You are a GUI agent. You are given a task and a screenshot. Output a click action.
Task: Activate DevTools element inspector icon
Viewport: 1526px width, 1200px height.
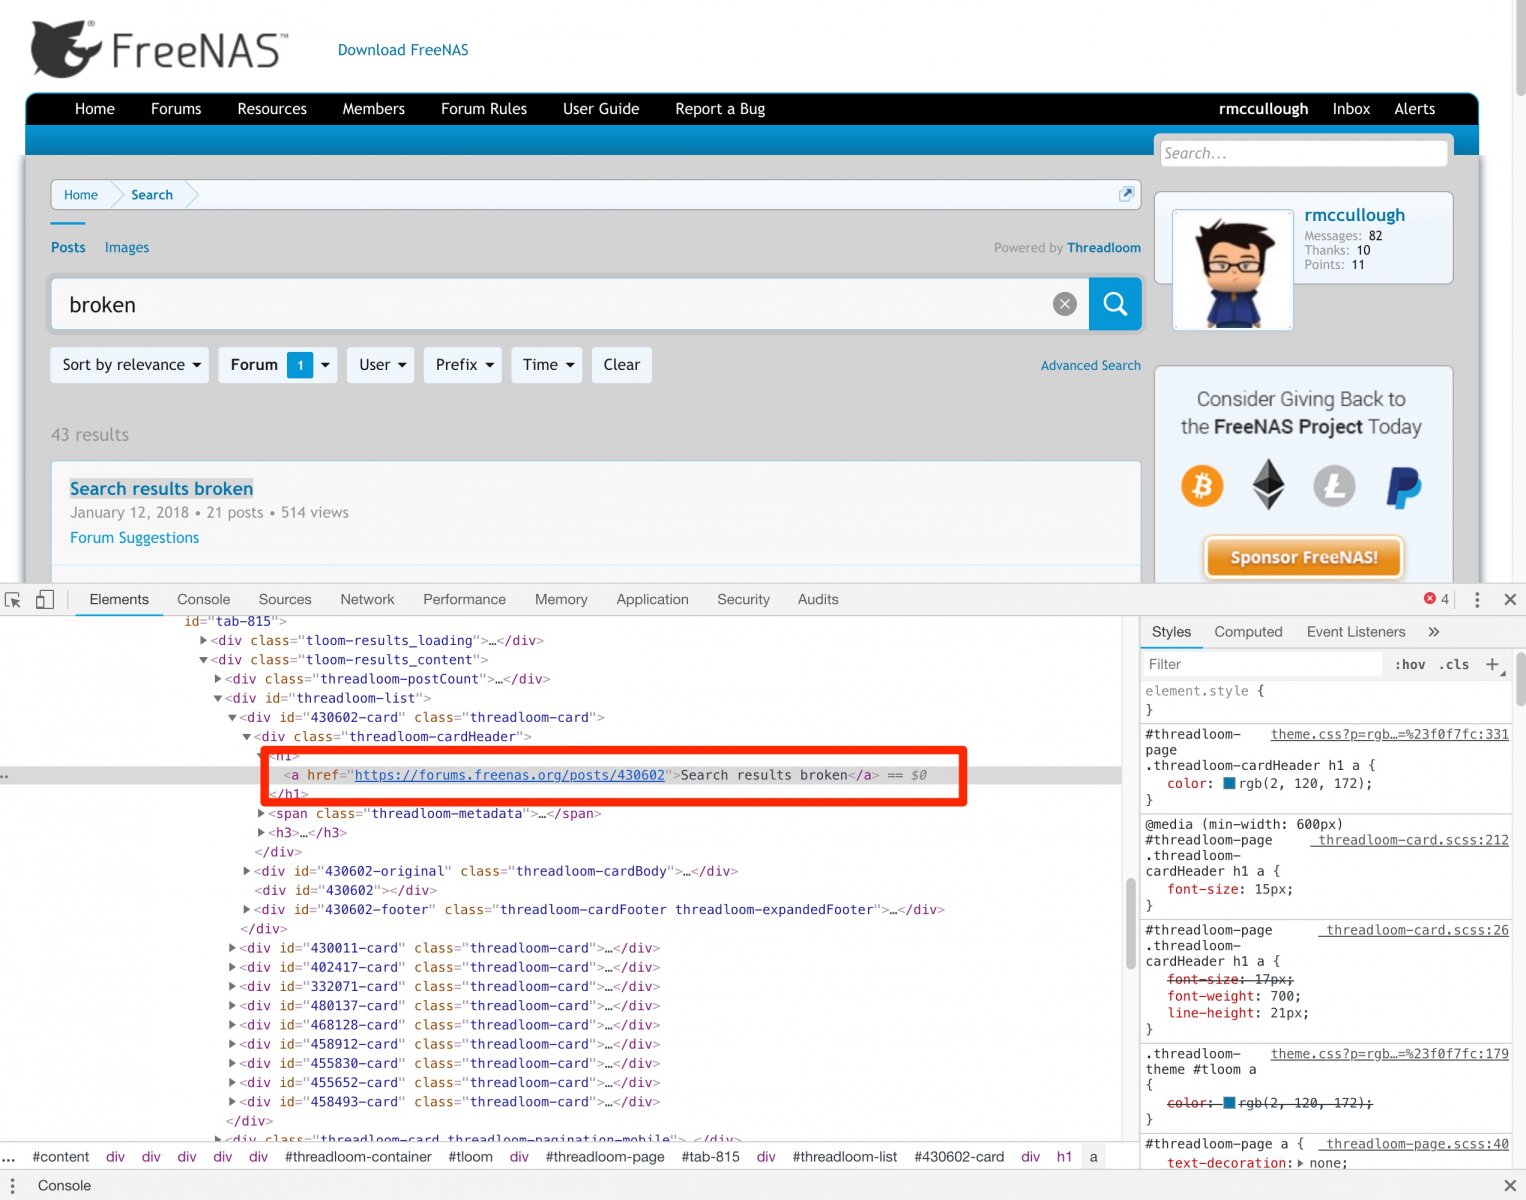(x=13, y=599)
